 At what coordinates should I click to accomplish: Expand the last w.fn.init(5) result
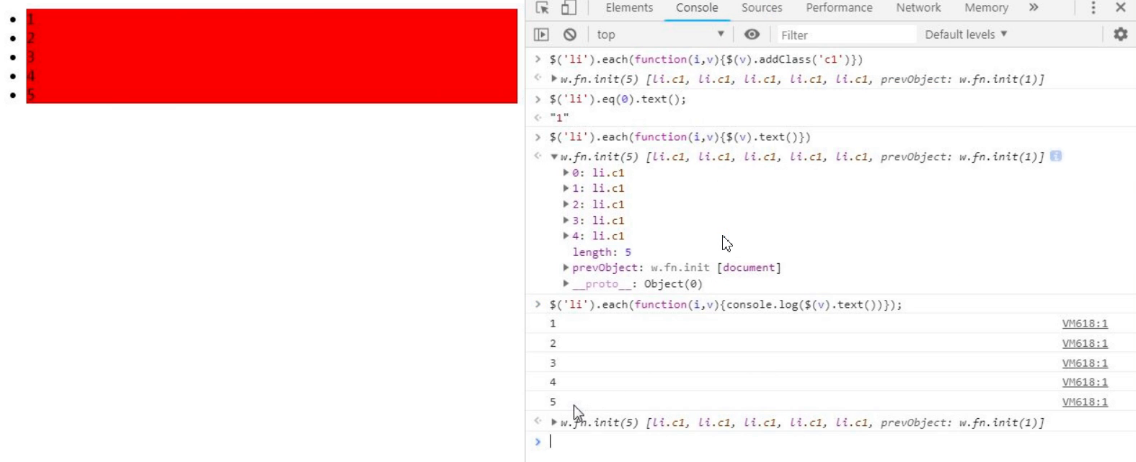tap(554, 422)
